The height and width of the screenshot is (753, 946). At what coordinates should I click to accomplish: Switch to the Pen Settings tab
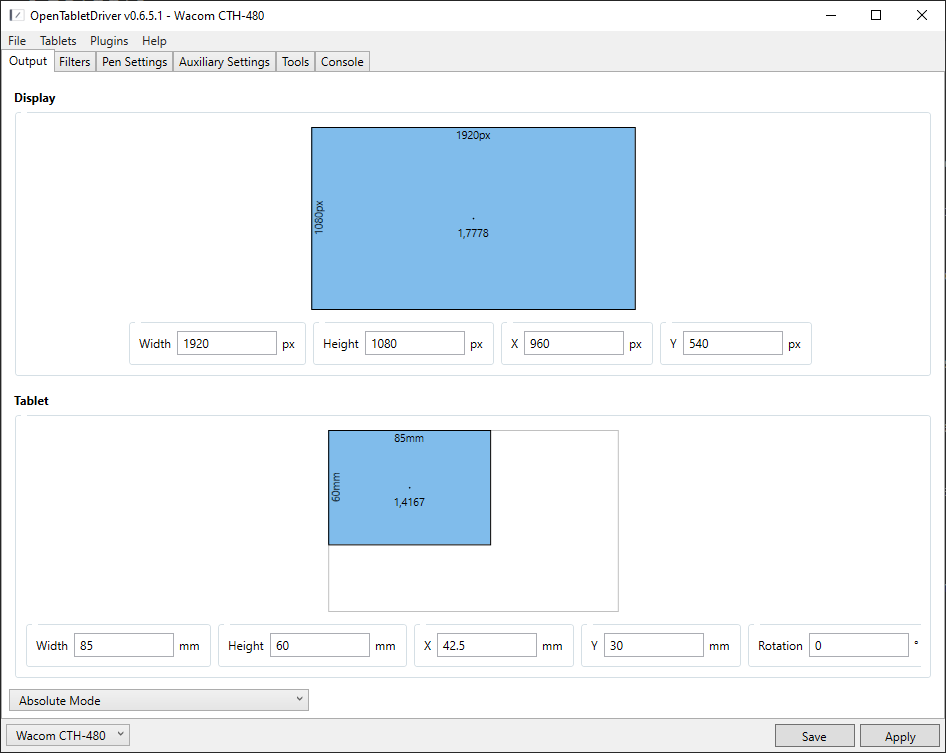click(135, 62)
